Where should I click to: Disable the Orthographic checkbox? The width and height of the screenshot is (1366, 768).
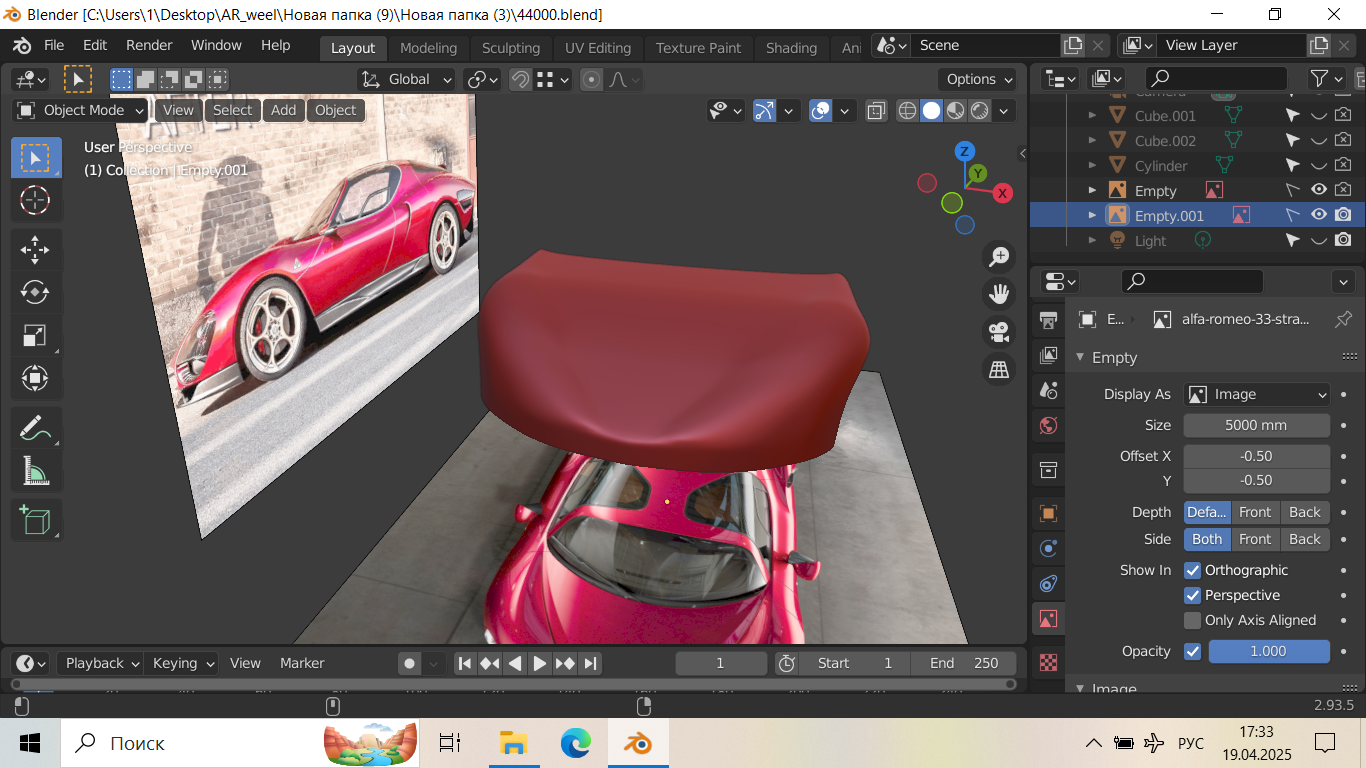tap(1192, 570)
